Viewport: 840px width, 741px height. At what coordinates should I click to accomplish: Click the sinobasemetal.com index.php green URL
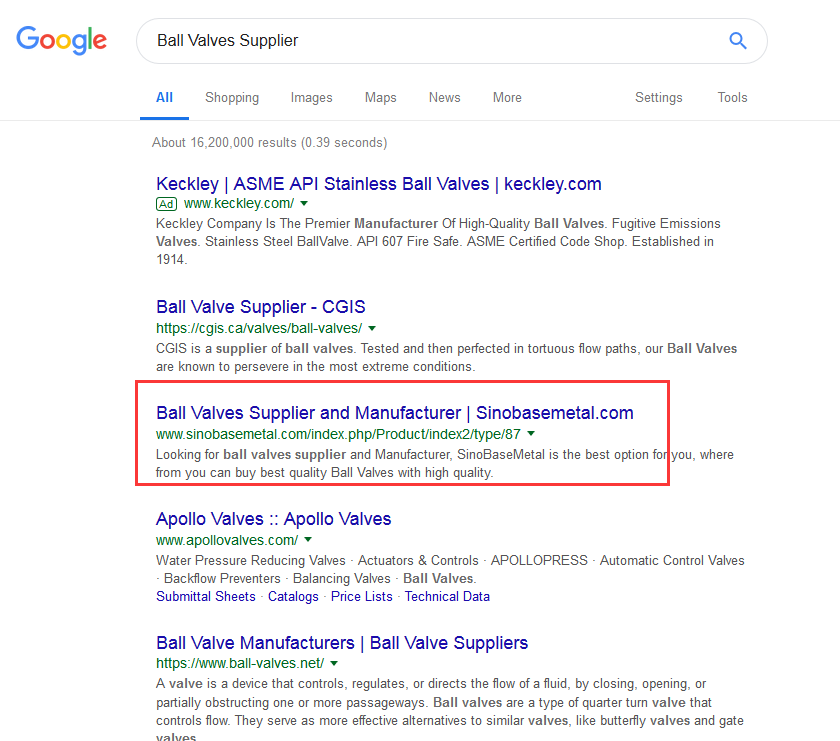click(338, 434)
